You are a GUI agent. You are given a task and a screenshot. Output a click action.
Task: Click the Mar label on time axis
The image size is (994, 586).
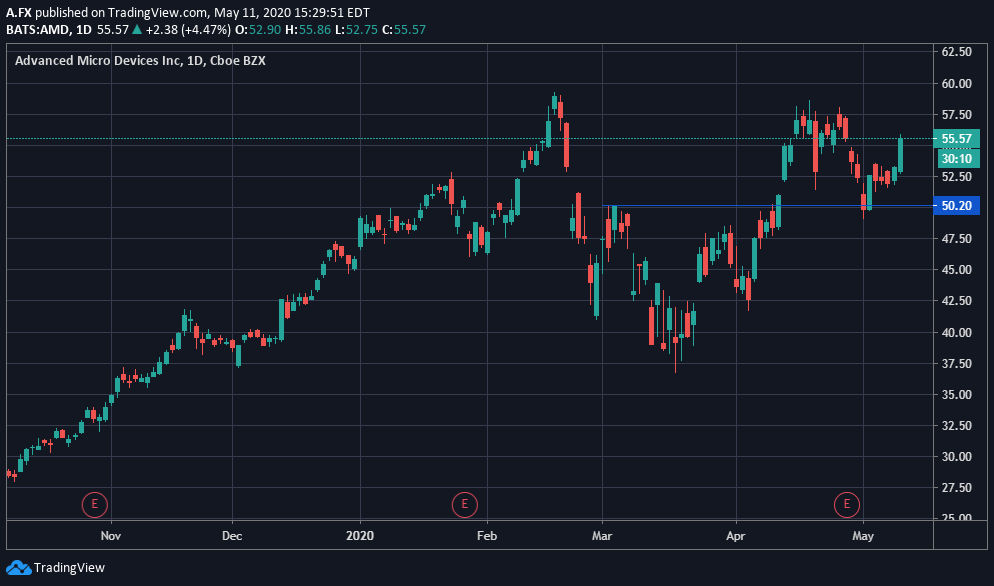click(602, 536)
